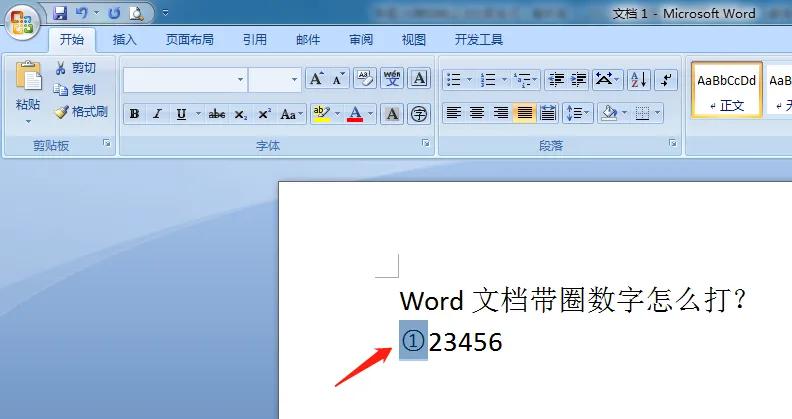Apply distributed alignment
792x419 pixels.
[x=548, y=113]
